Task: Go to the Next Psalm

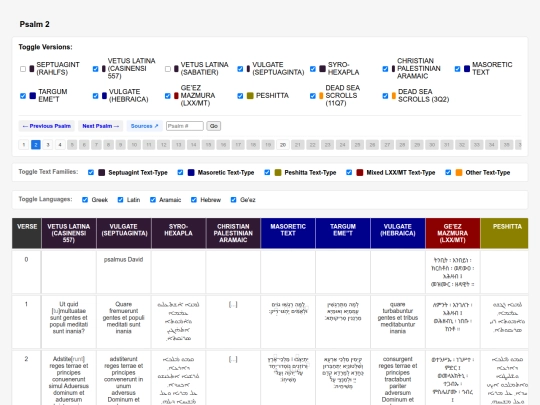Action: (x=101, y=126)
